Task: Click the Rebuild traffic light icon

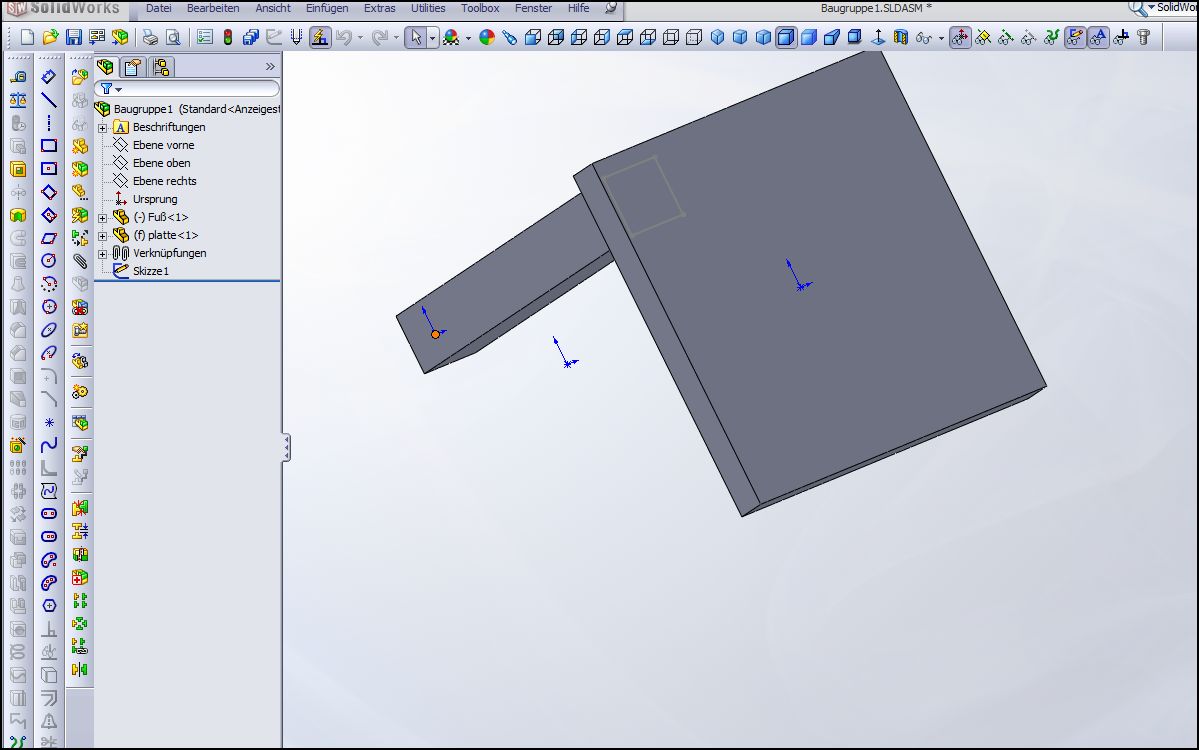Action: tap(228, 38)
